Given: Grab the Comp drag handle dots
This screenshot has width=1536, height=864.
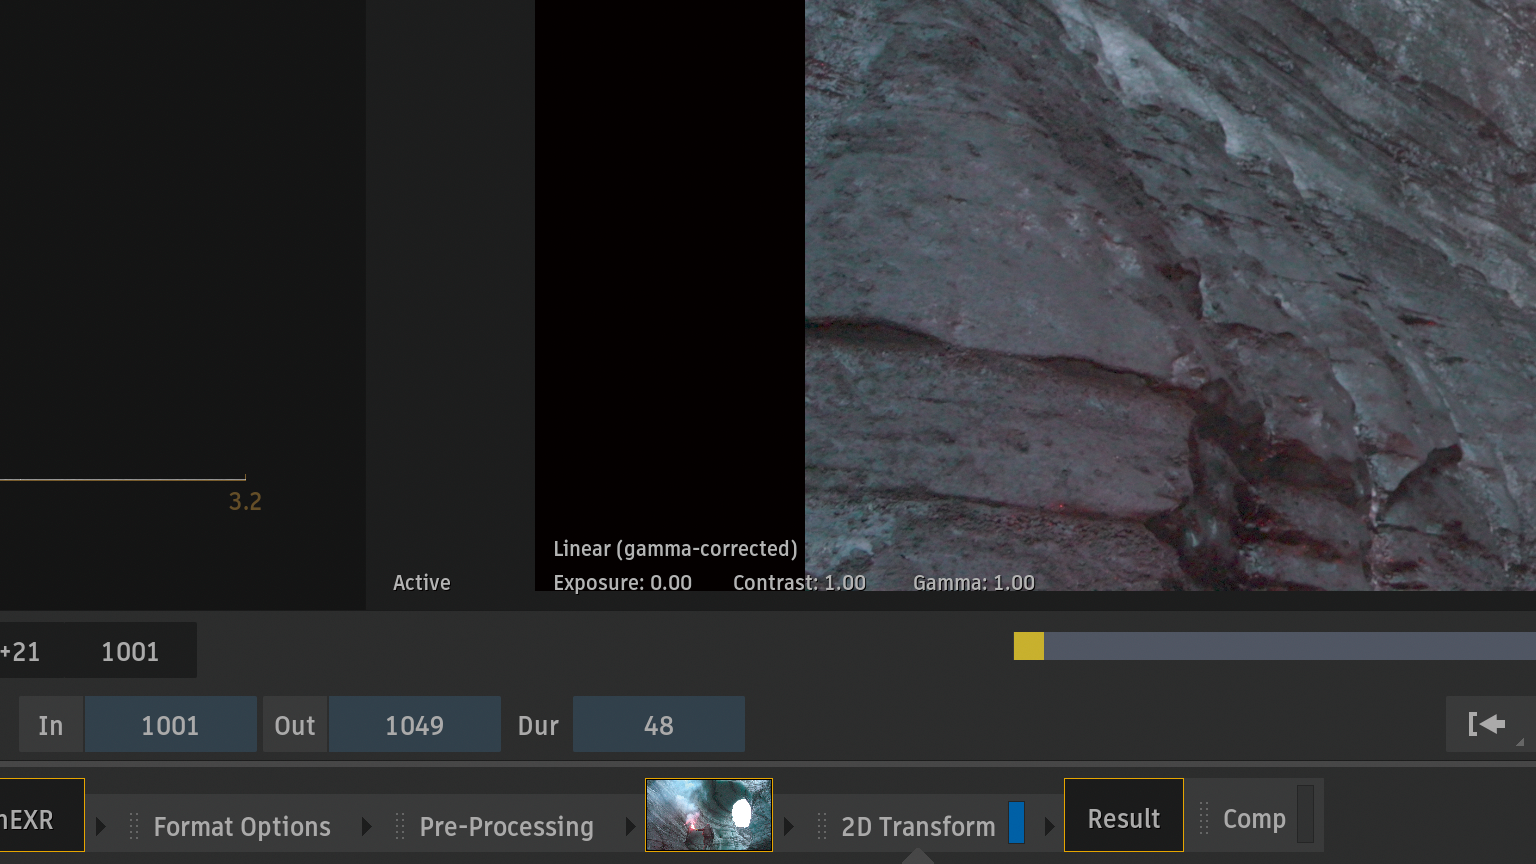Looking at the screenshot, I should tap(1204, 818).
